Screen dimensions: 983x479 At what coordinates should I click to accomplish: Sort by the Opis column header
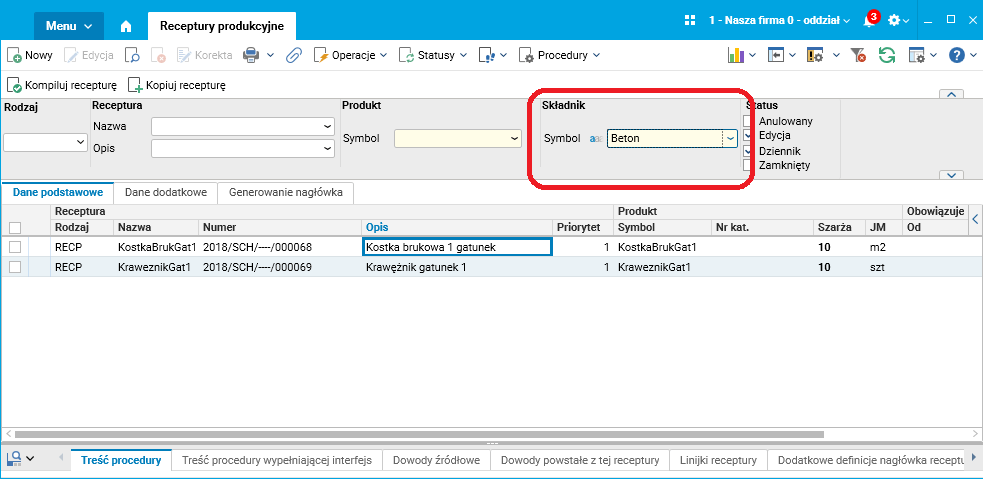456,227
